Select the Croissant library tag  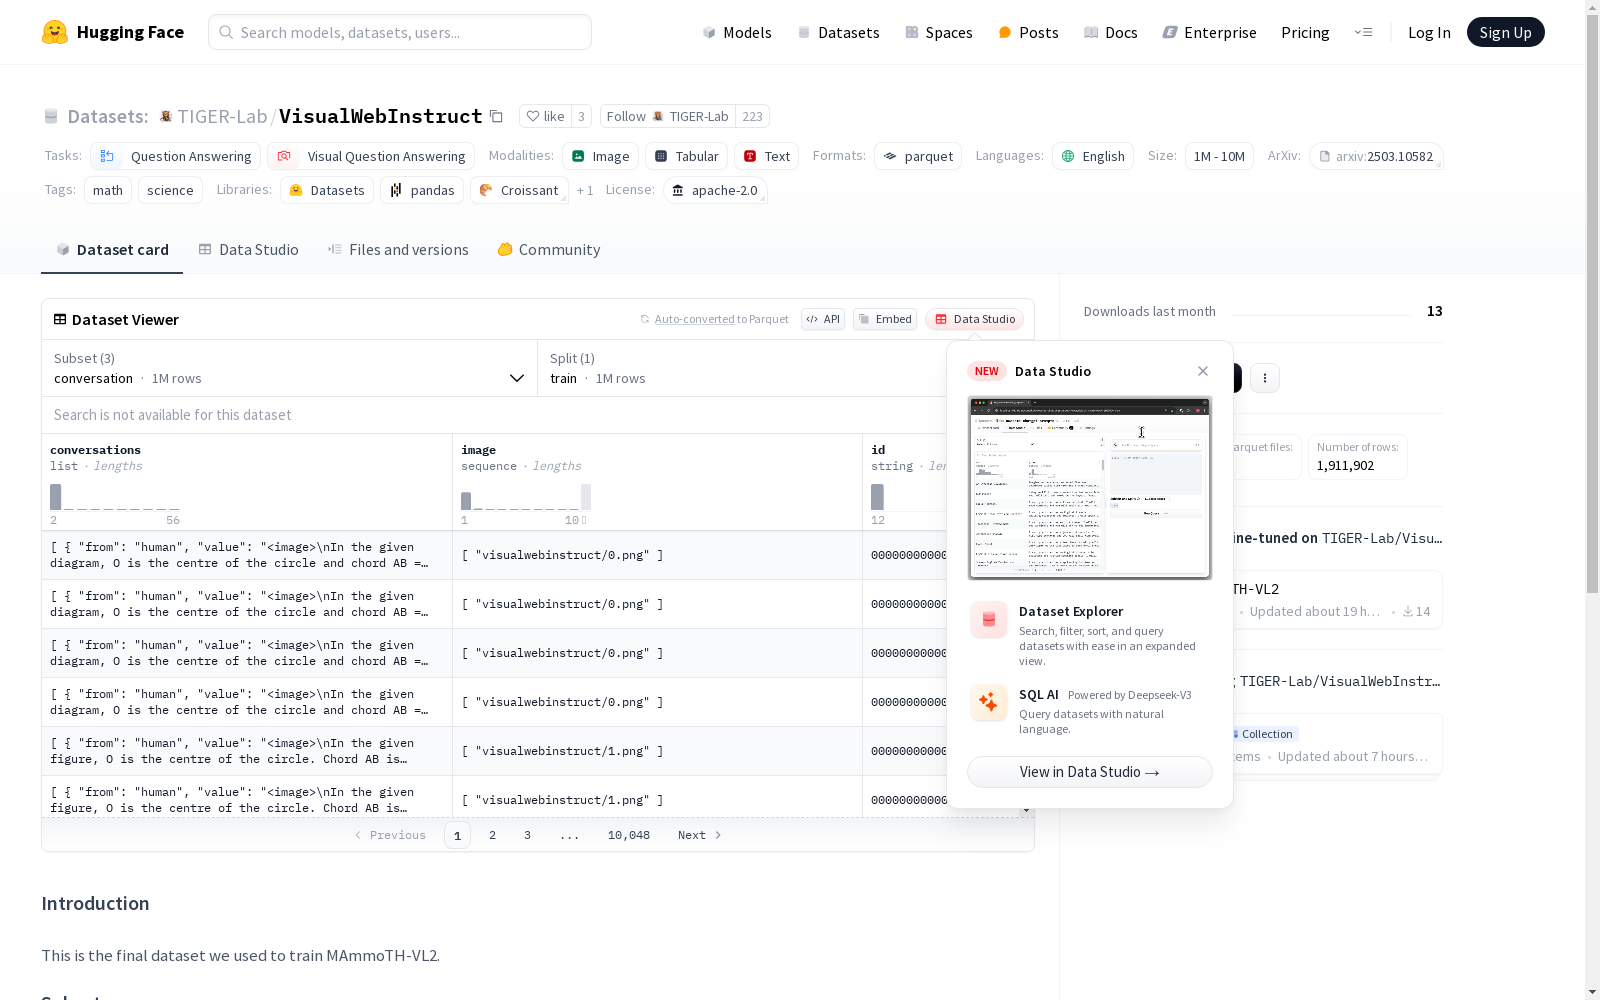519,190
